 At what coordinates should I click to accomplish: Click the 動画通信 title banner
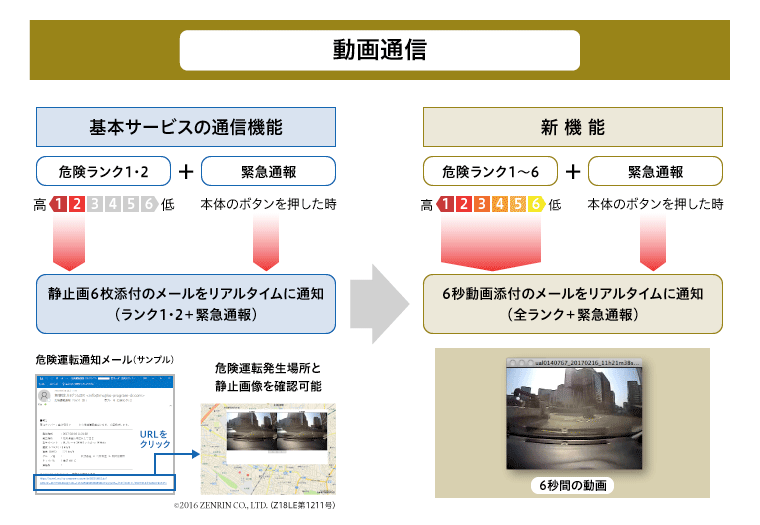(379, 49)
